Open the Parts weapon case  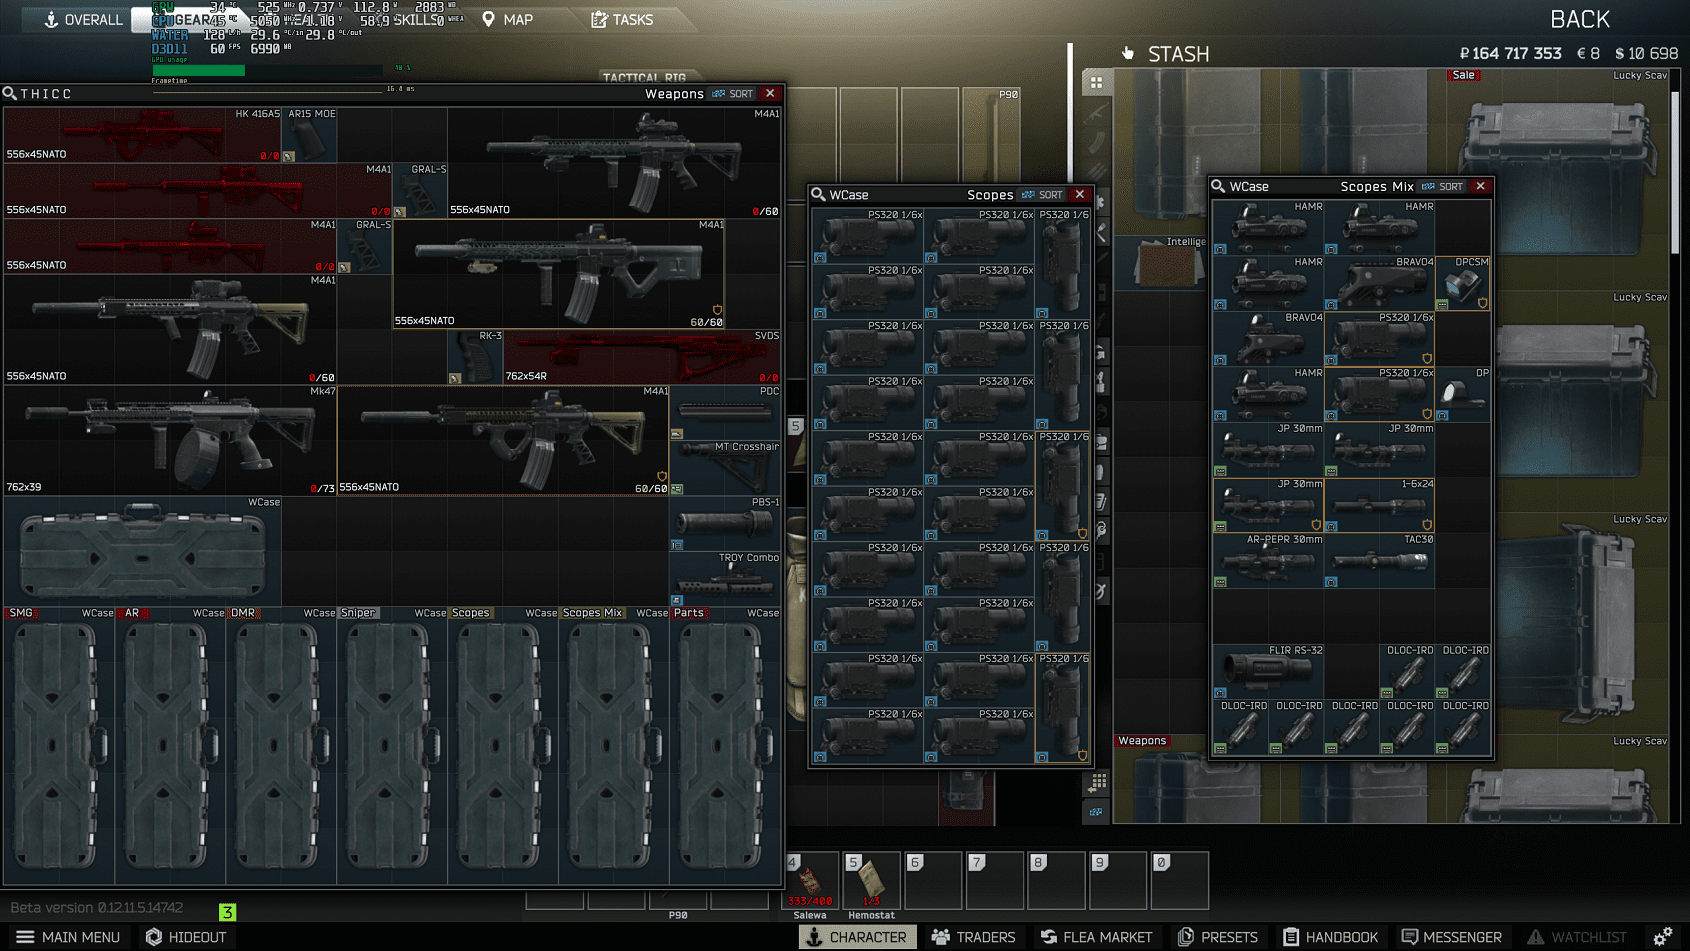[725, 745]
